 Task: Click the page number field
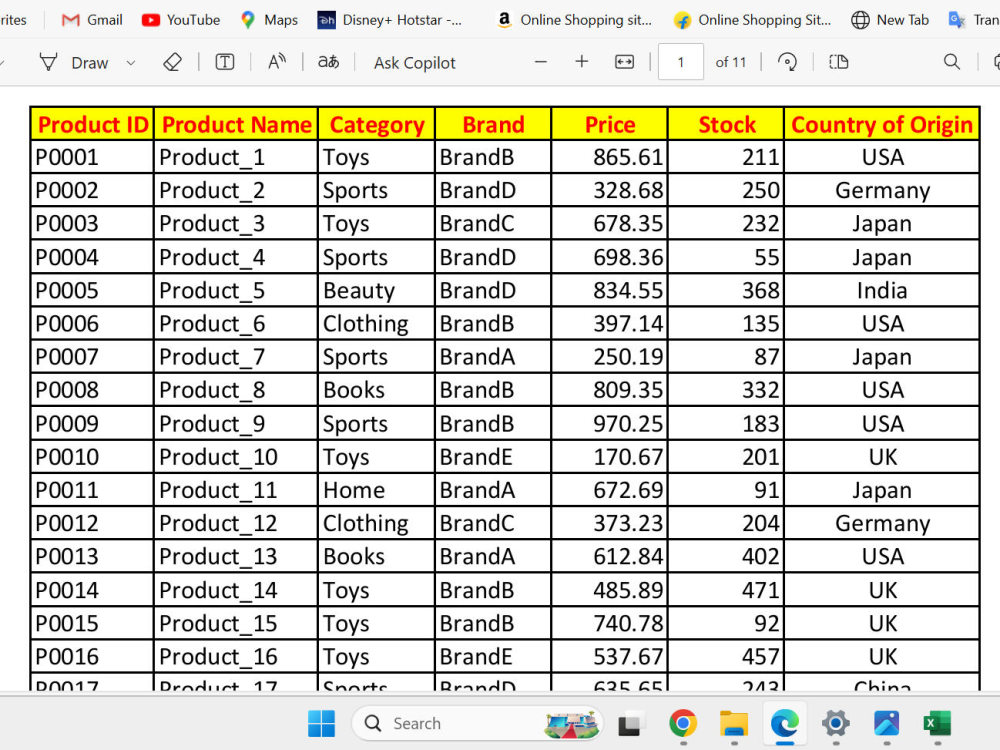680,62
